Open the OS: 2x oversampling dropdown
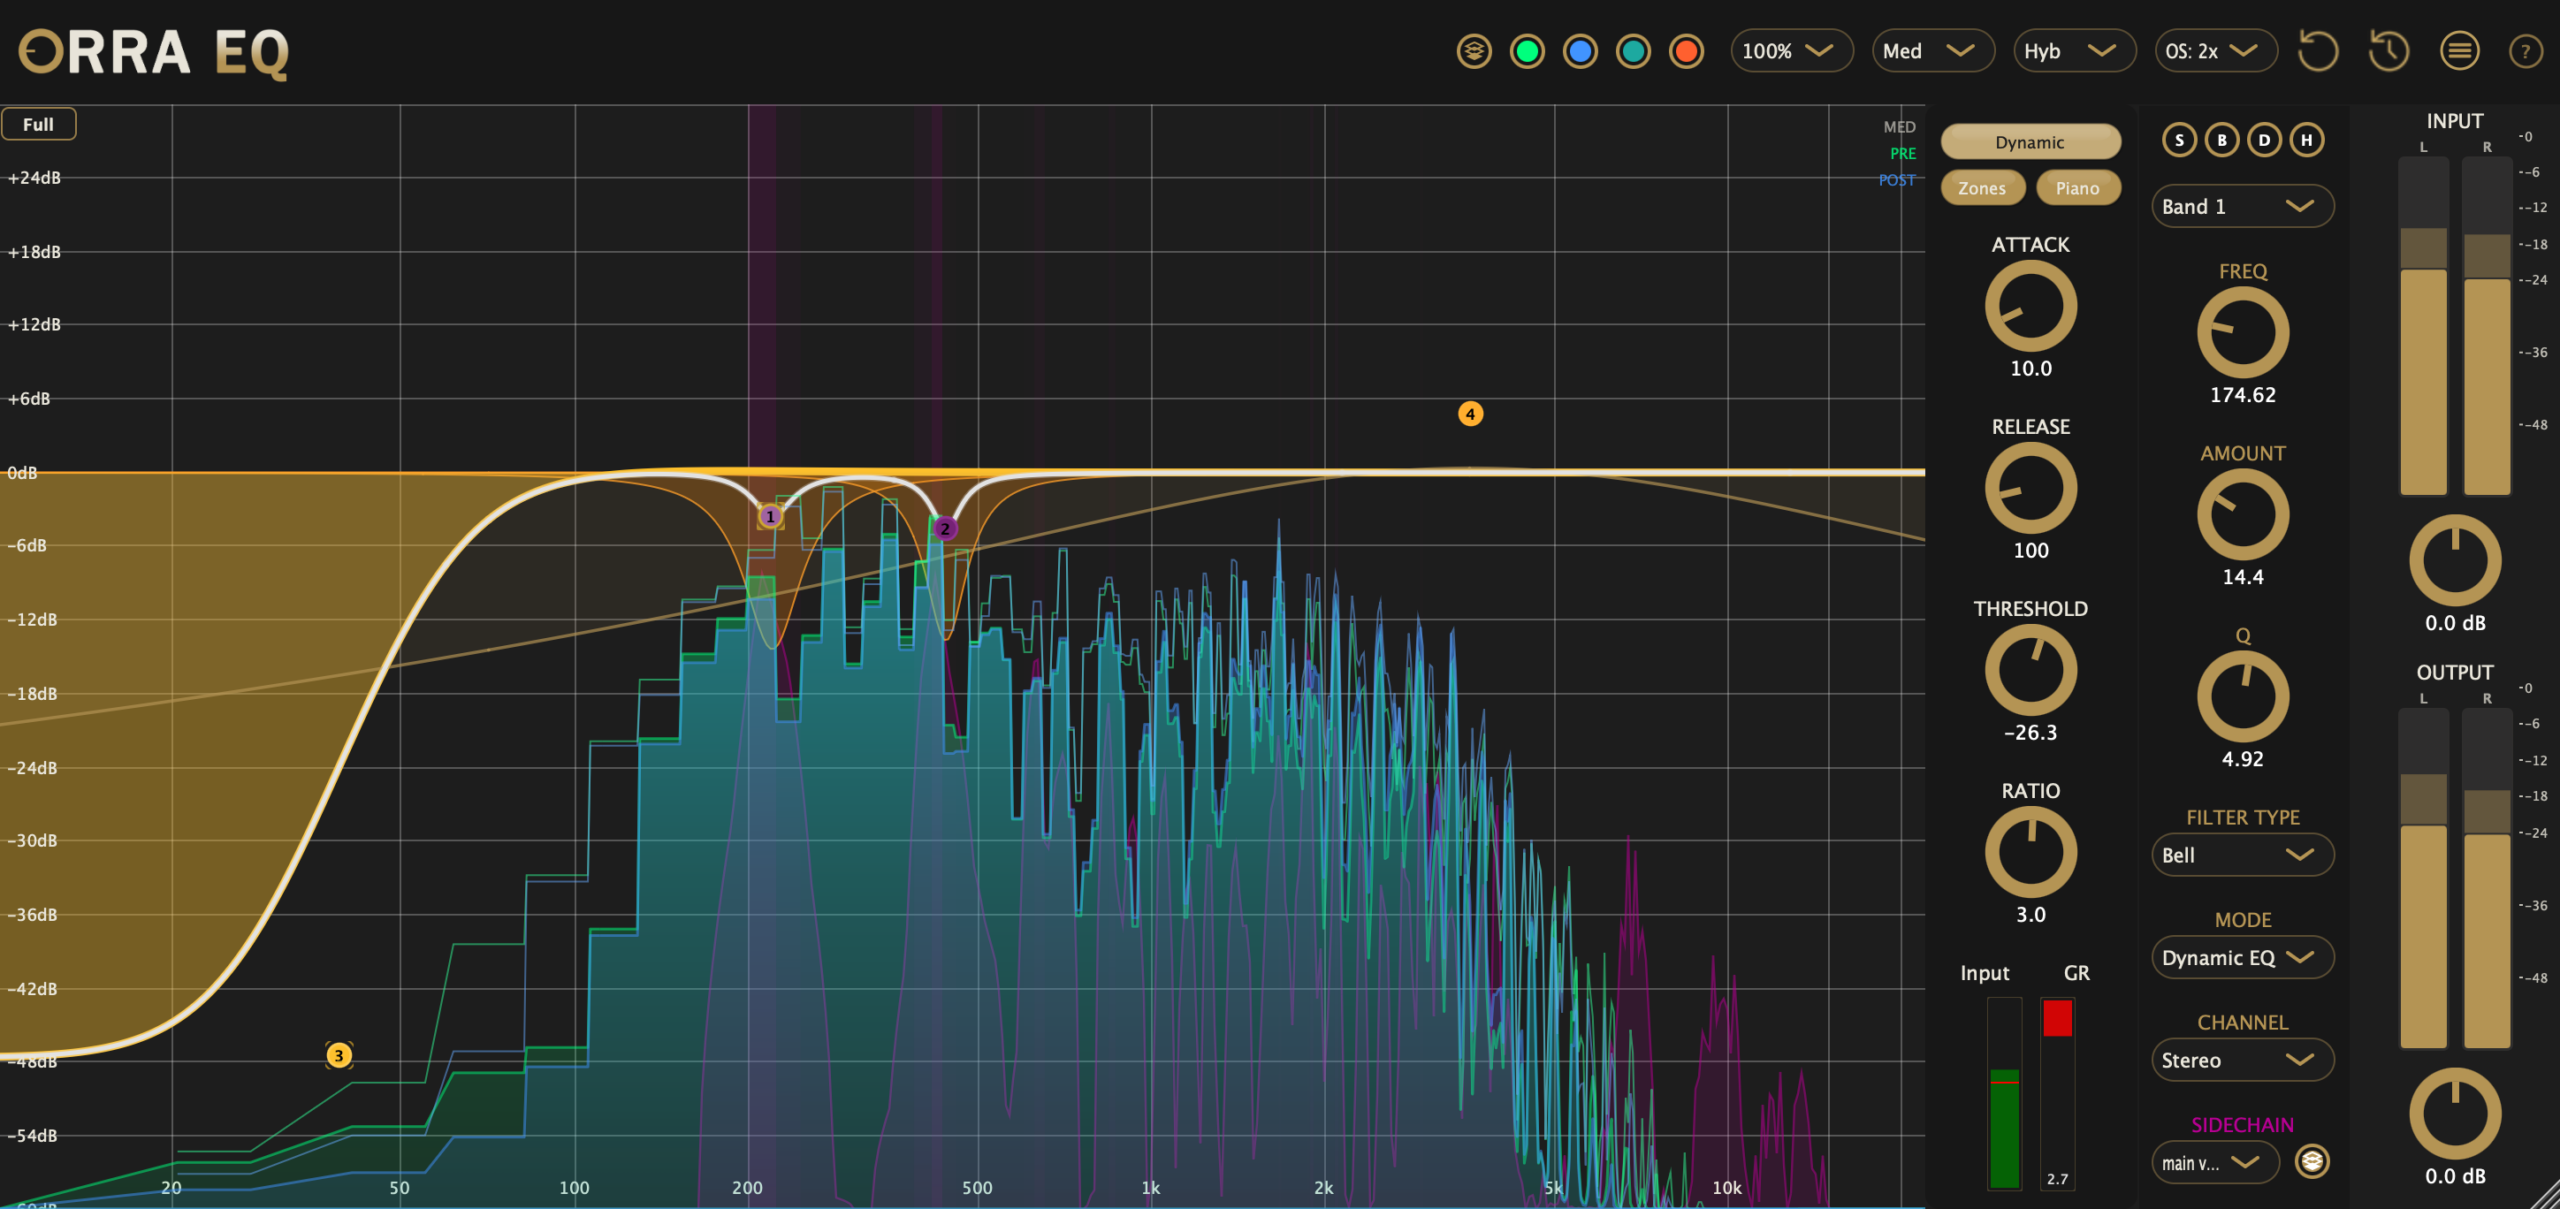 click(x=2215, y=51)
